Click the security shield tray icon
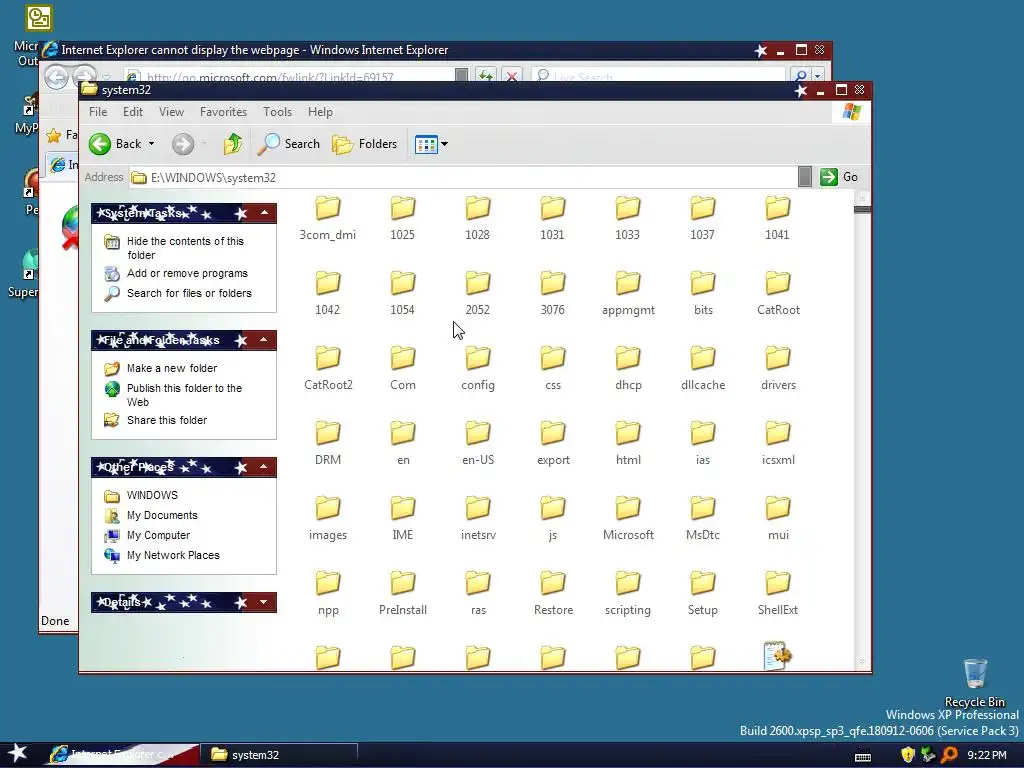Viewport: 1024px width, 768px height. pyautogui.click(x=907, y=755)
